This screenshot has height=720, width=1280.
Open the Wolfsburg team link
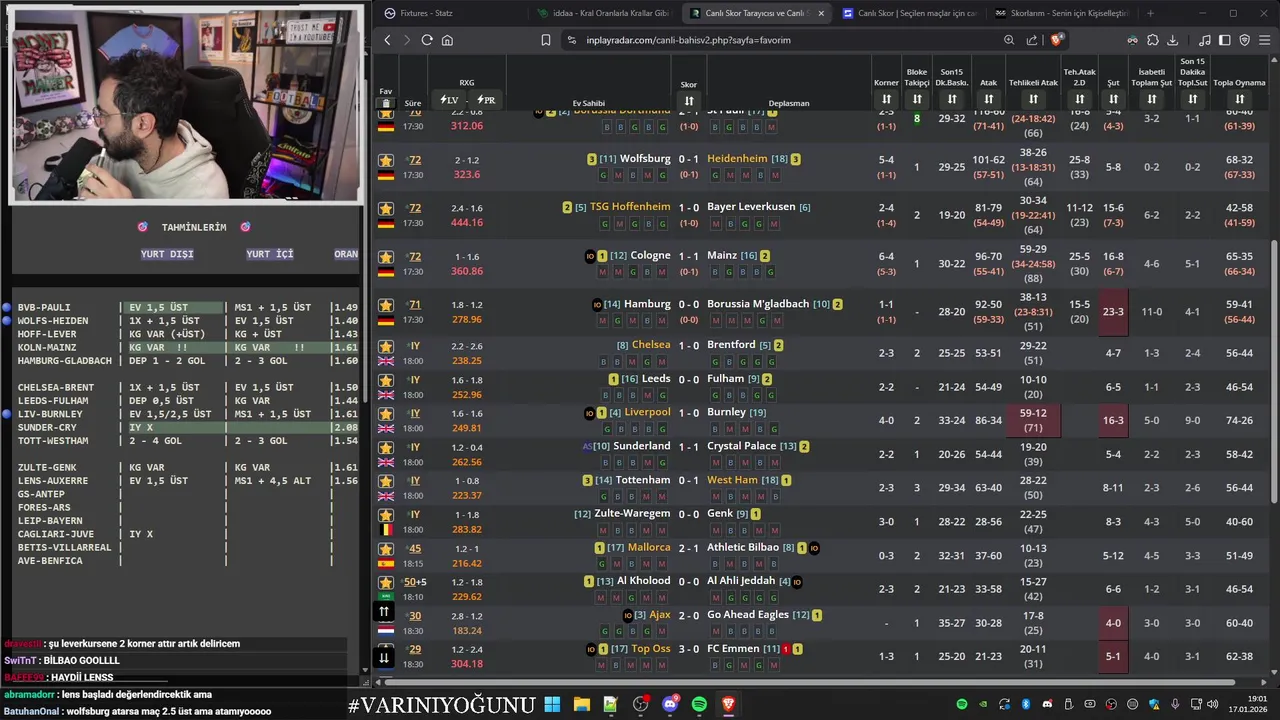tap(645, 159)
